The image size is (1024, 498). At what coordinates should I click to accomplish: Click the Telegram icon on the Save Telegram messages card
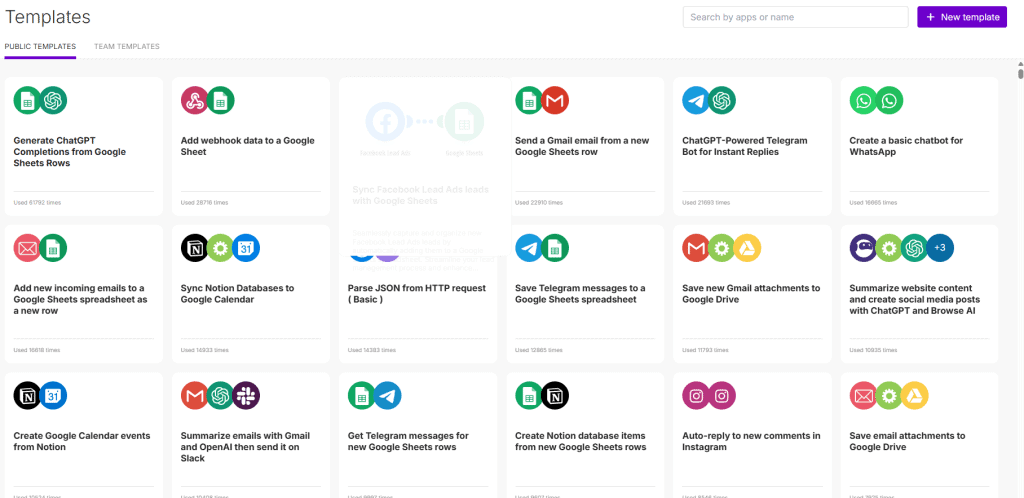click(x=529, y=248)
